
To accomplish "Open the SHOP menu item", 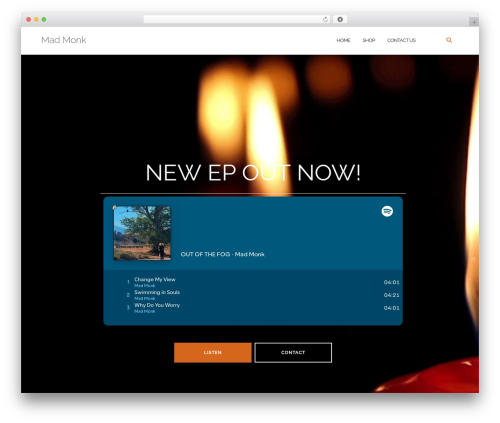I will pos(369,40).
